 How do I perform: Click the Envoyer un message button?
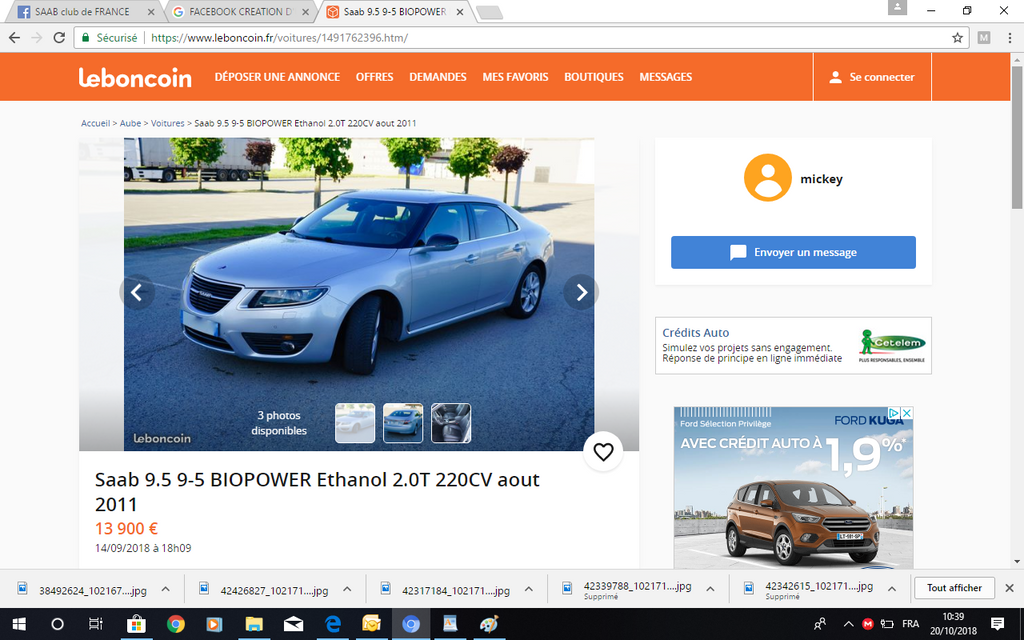point(793,252)
